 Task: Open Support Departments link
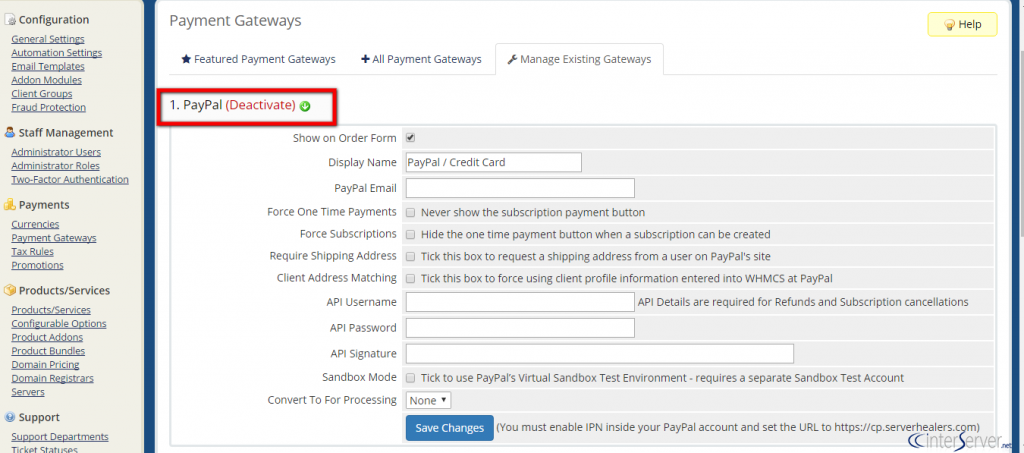(x=60, y=437)
